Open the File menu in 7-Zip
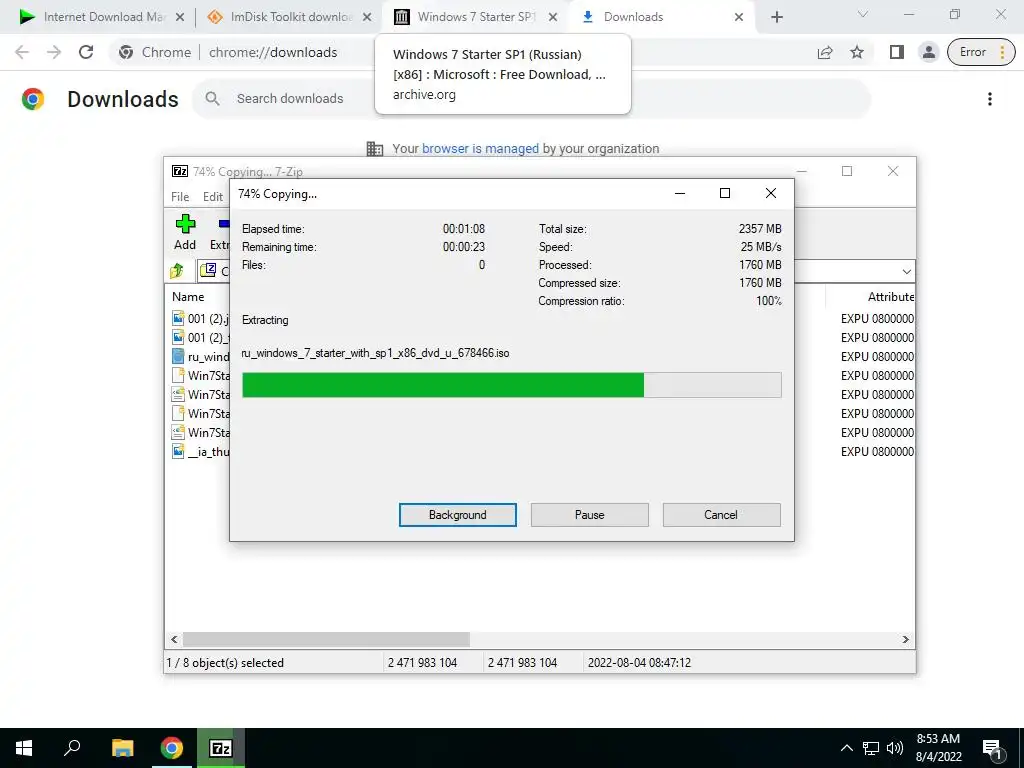Image resolution: width=1024 pixels, height=768 pixels. 180,197
